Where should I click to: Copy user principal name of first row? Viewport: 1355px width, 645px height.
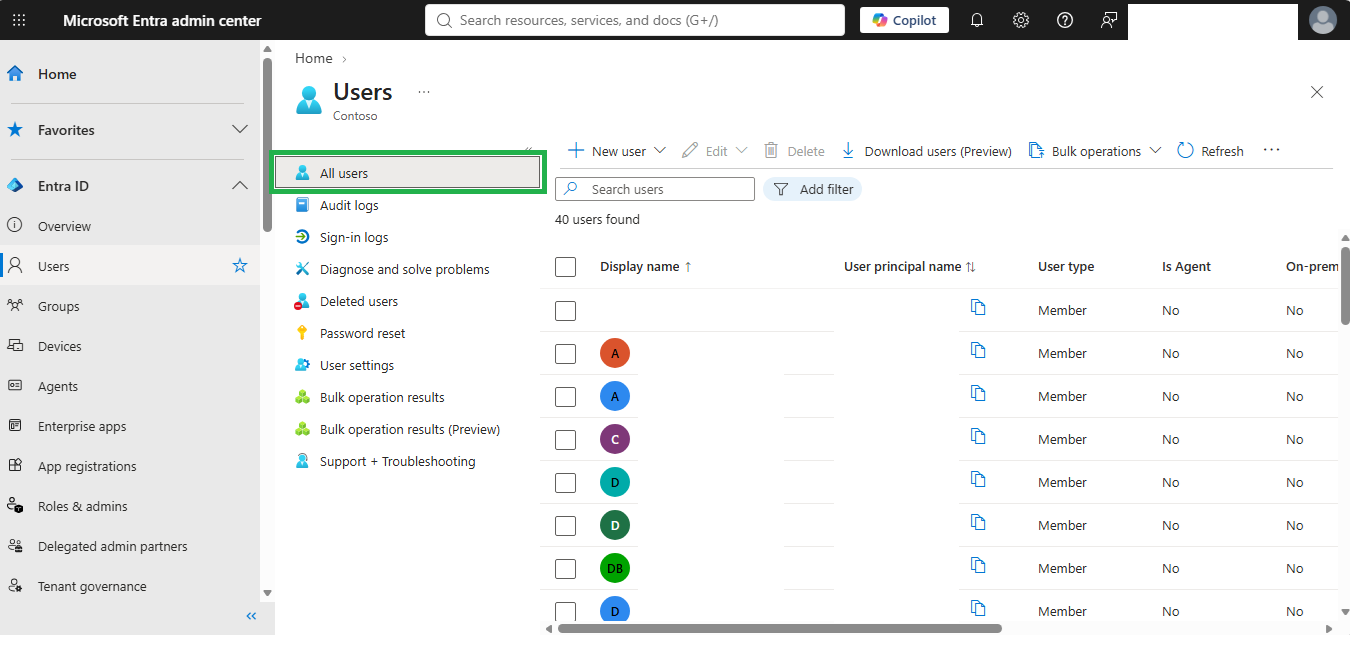[978, 307]
